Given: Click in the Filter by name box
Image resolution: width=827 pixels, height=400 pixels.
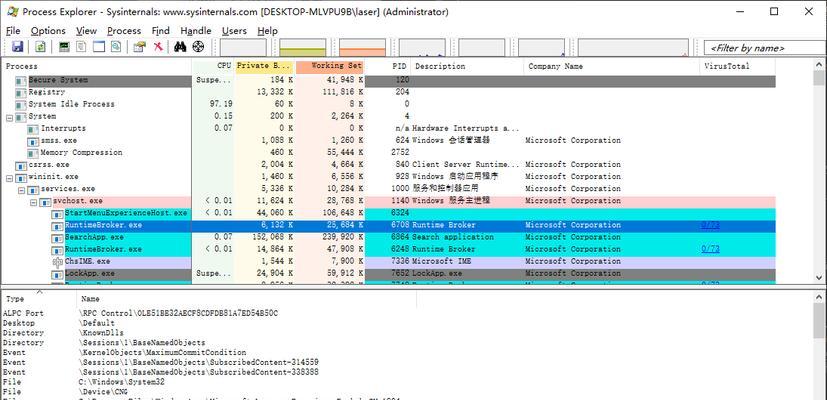Looking at the screenshot, I should coord(765,47).
